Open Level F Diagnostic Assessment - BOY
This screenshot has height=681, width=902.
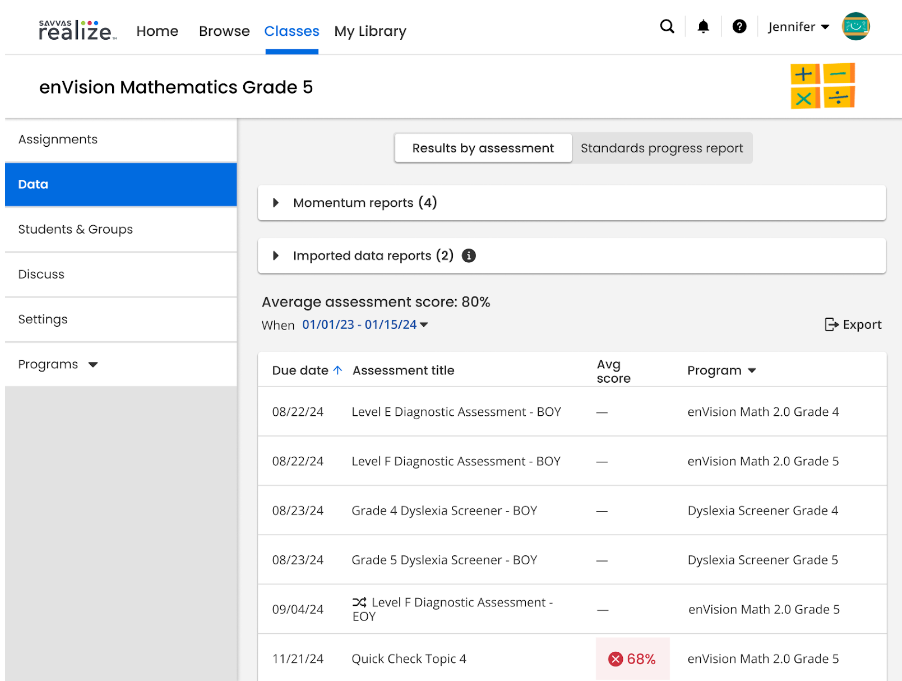click(456, 461)
